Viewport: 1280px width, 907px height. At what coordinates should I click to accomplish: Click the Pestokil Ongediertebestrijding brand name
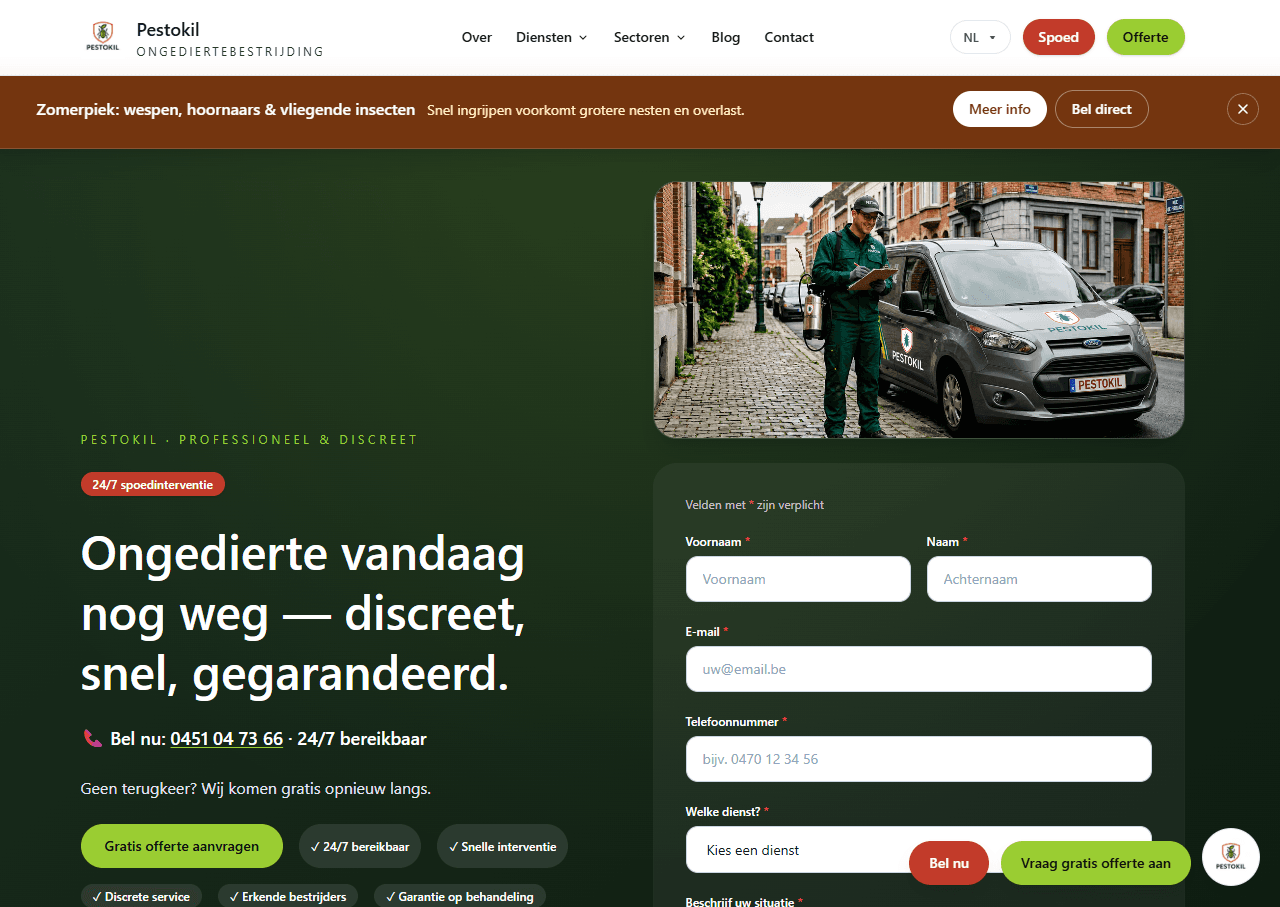pos(230,40)
